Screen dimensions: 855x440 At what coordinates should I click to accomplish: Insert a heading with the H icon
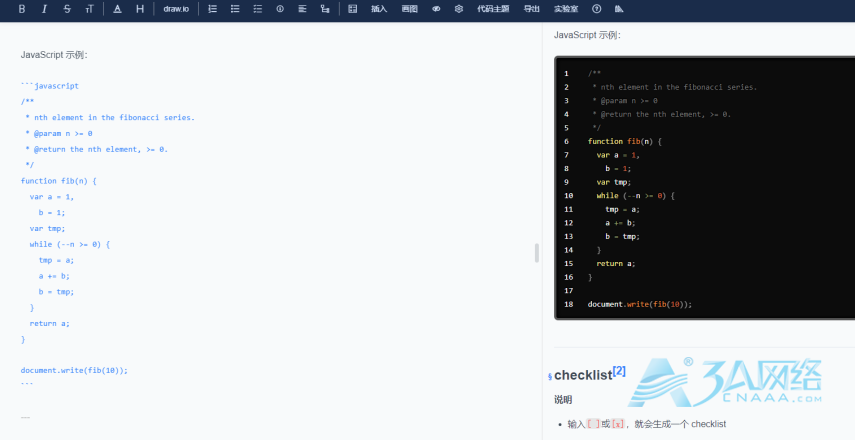140,9
